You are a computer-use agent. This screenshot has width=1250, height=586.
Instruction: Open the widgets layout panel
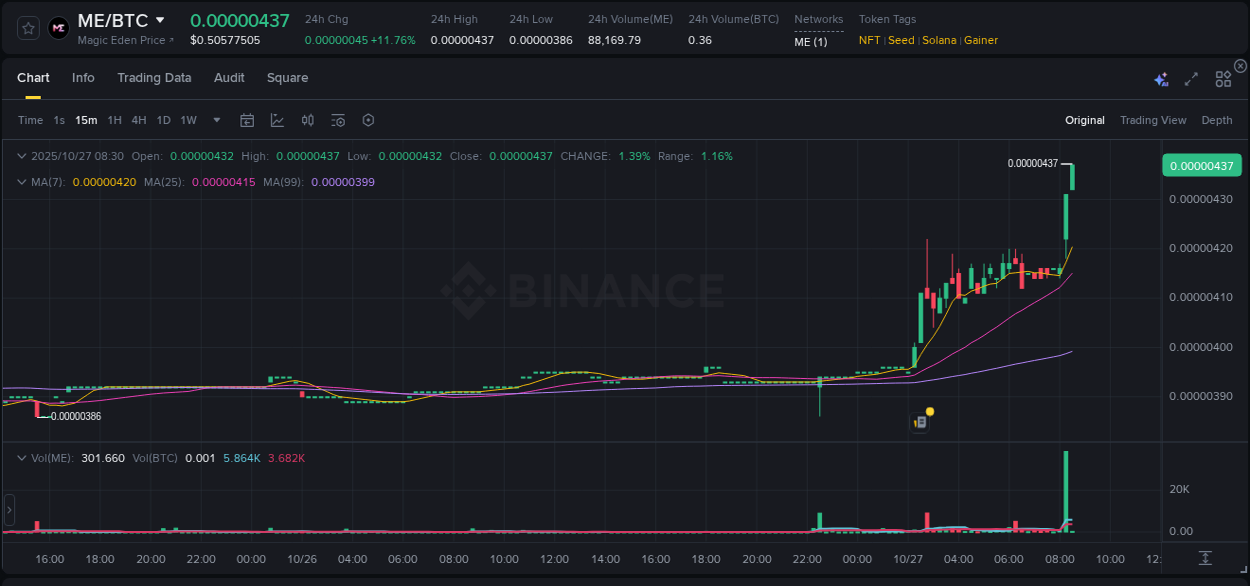[x=1222, y=78]
